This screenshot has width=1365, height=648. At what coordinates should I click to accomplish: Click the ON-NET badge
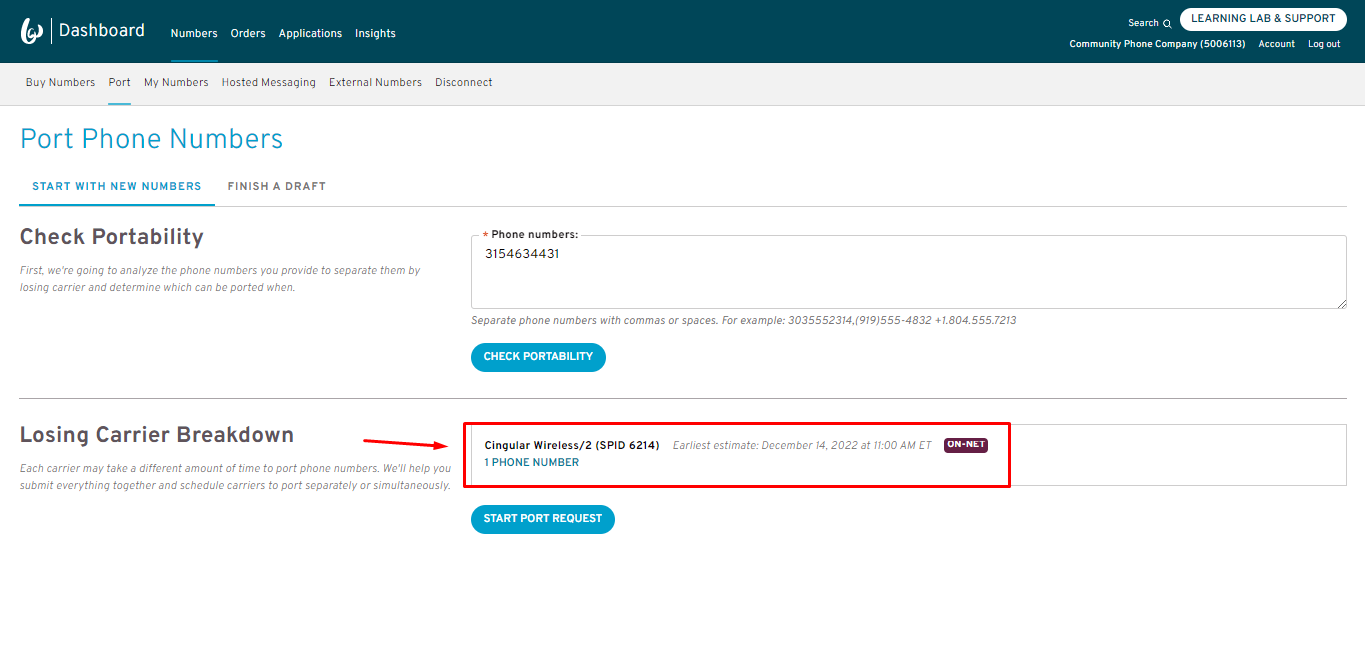965,445
